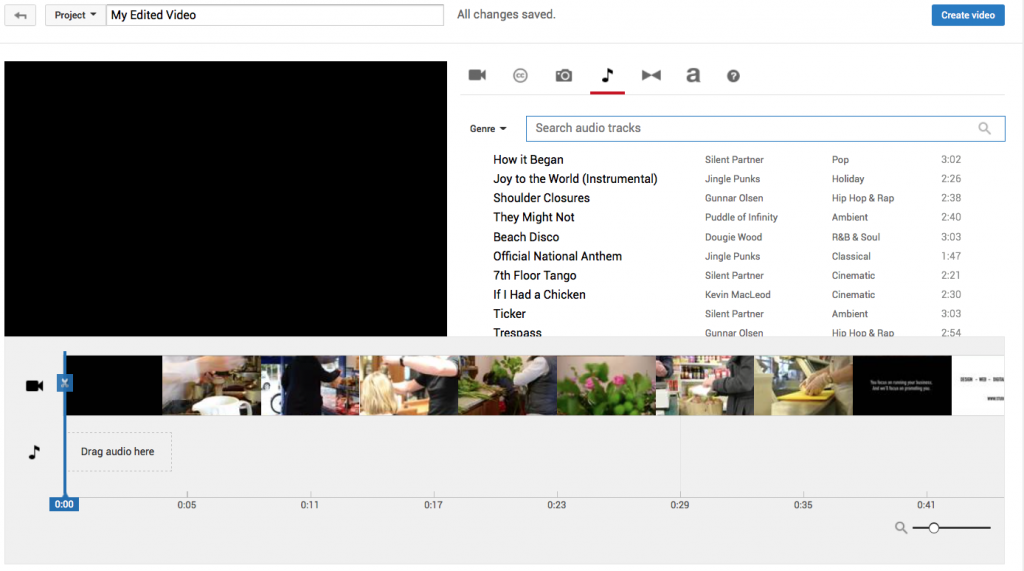Select the 'Shoulder Closures' track
The image size is (1024, 571).
(x=541, y=198)
